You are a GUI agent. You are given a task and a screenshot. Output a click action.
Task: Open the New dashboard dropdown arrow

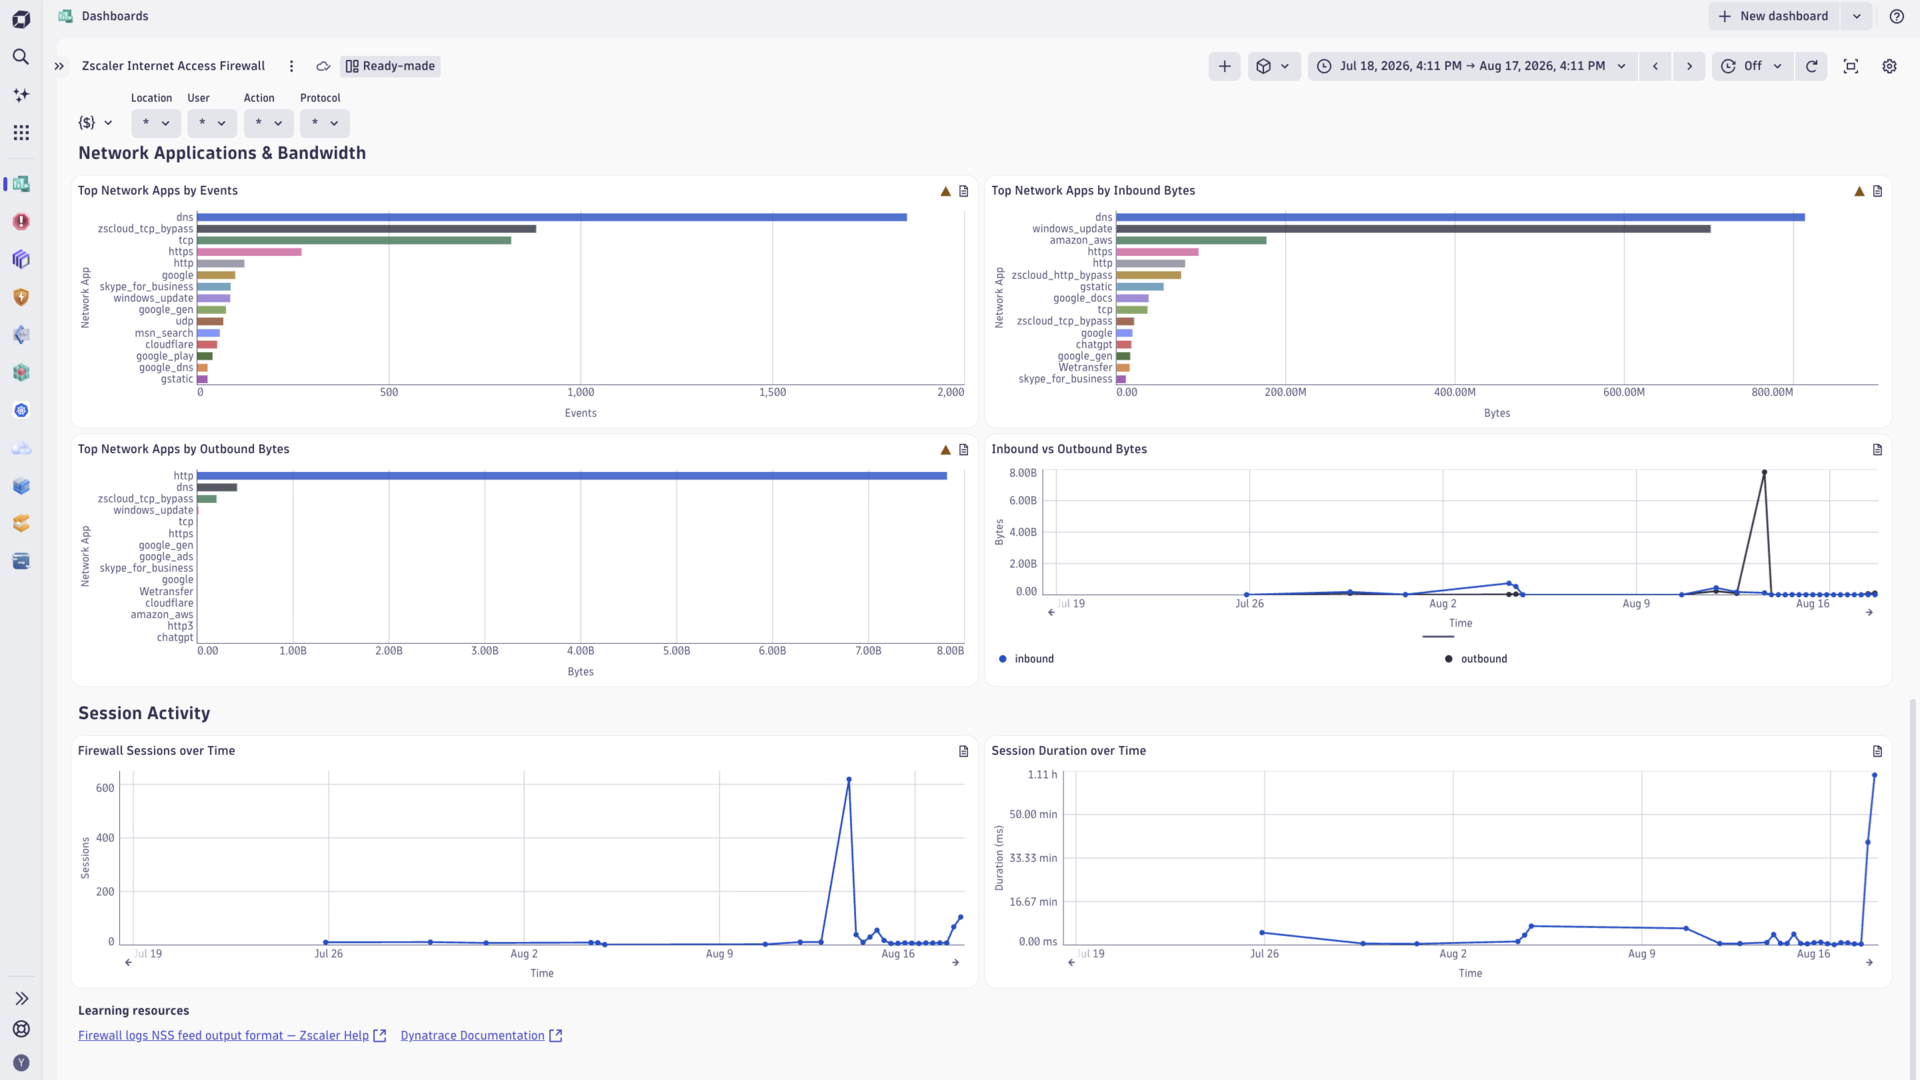[1857, 16]
